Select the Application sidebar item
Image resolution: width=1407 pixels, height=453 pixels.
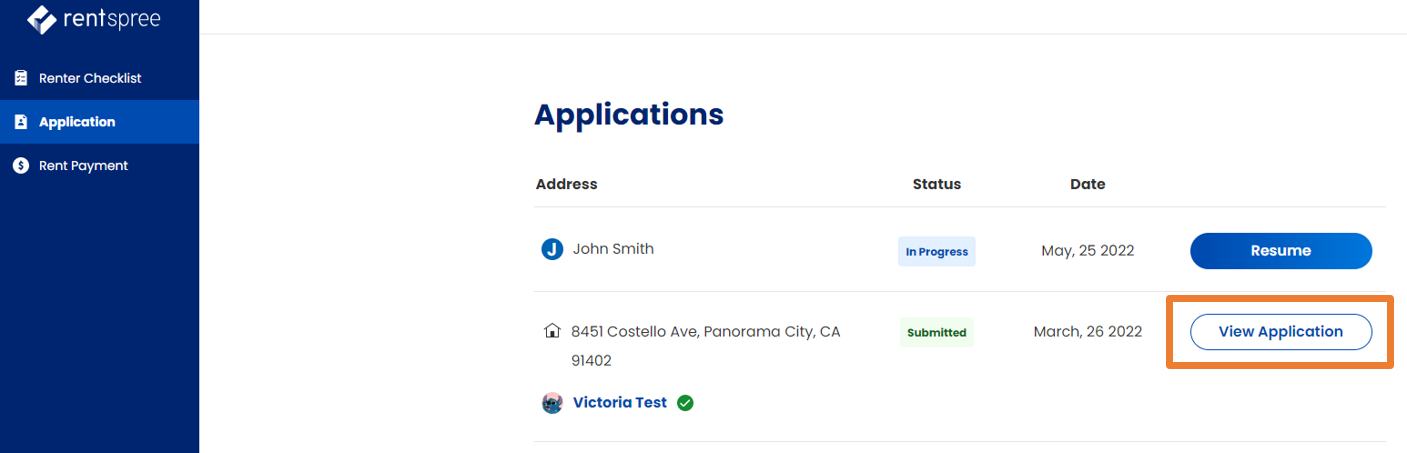point(99,122)
